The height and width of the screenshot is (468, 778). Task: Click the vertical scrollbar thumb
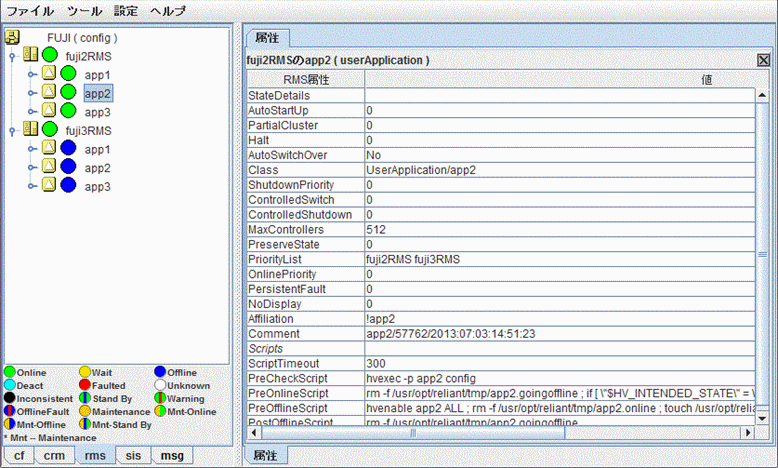[762, 255]
